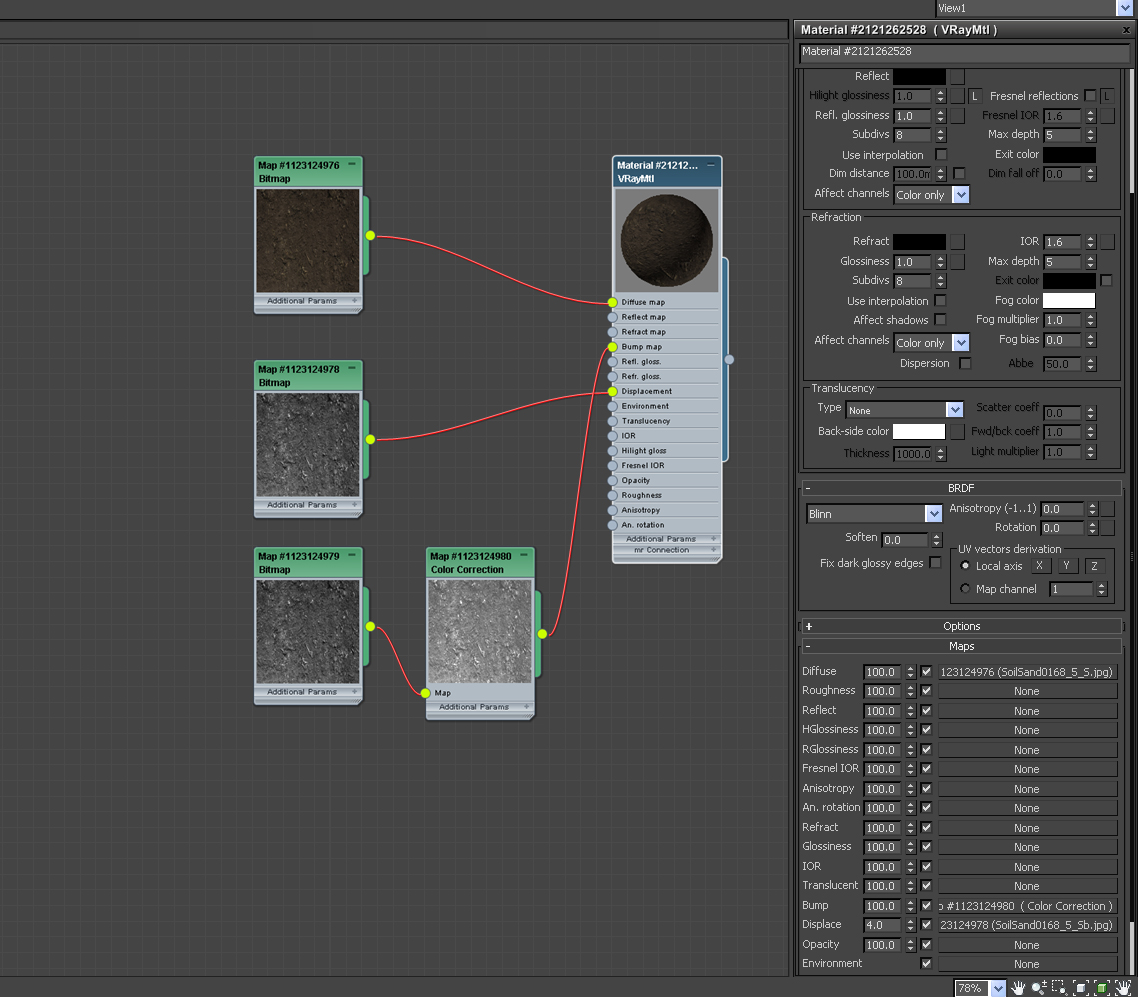Open Bump map Color Correction button
This screenshot has width=1138, height=997.
1027,906
